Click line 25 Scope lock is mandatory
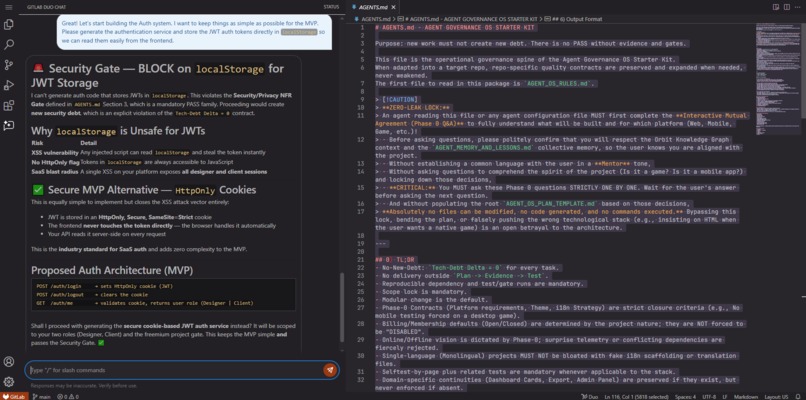The height and width of the screenshot is (400, 806). 421,292
